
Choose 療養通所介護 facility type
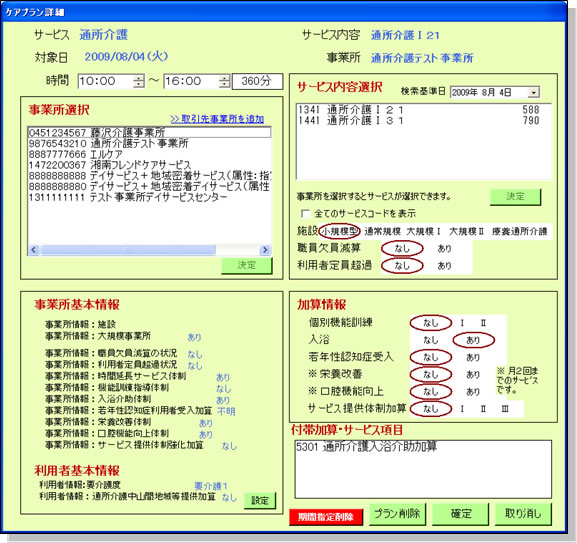pos(520,231)
